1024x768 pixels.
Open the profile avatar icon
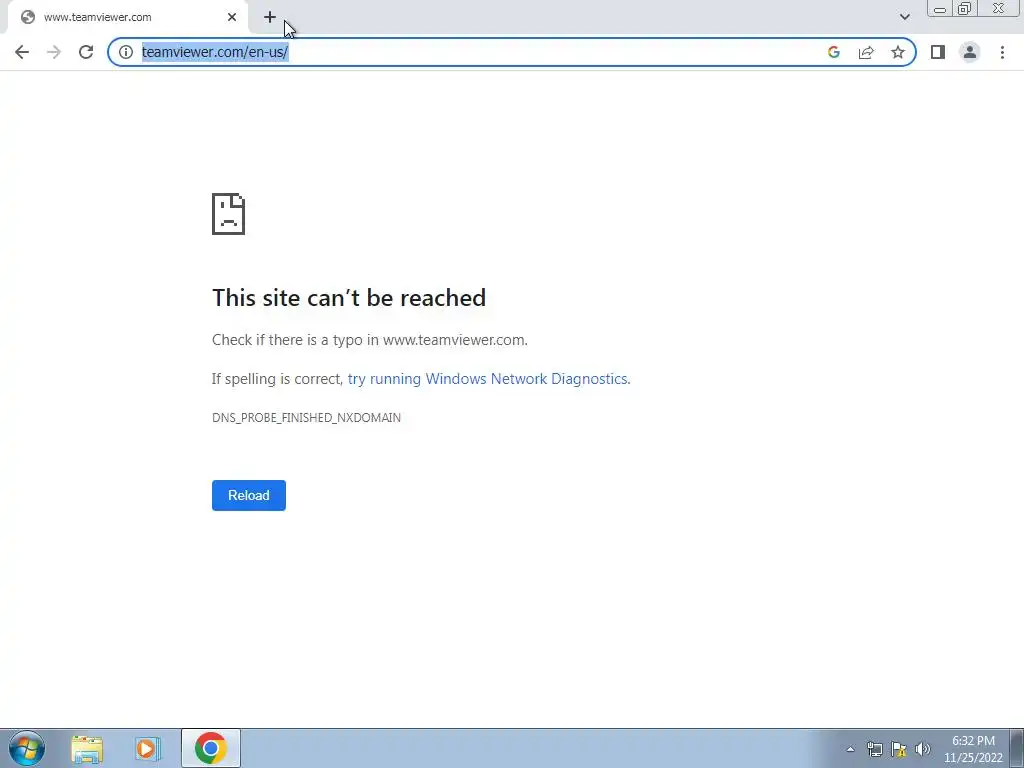click(970, 52)
